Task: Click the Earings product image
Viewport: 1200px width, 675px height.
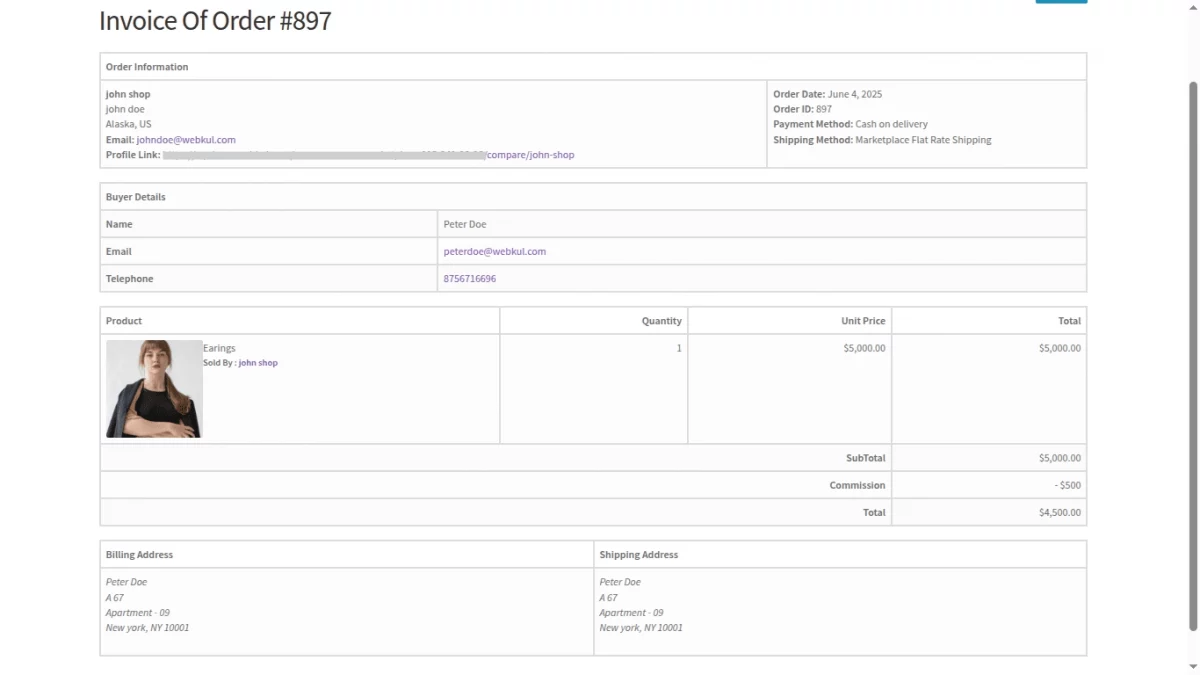Action: [x=154, y=388]
